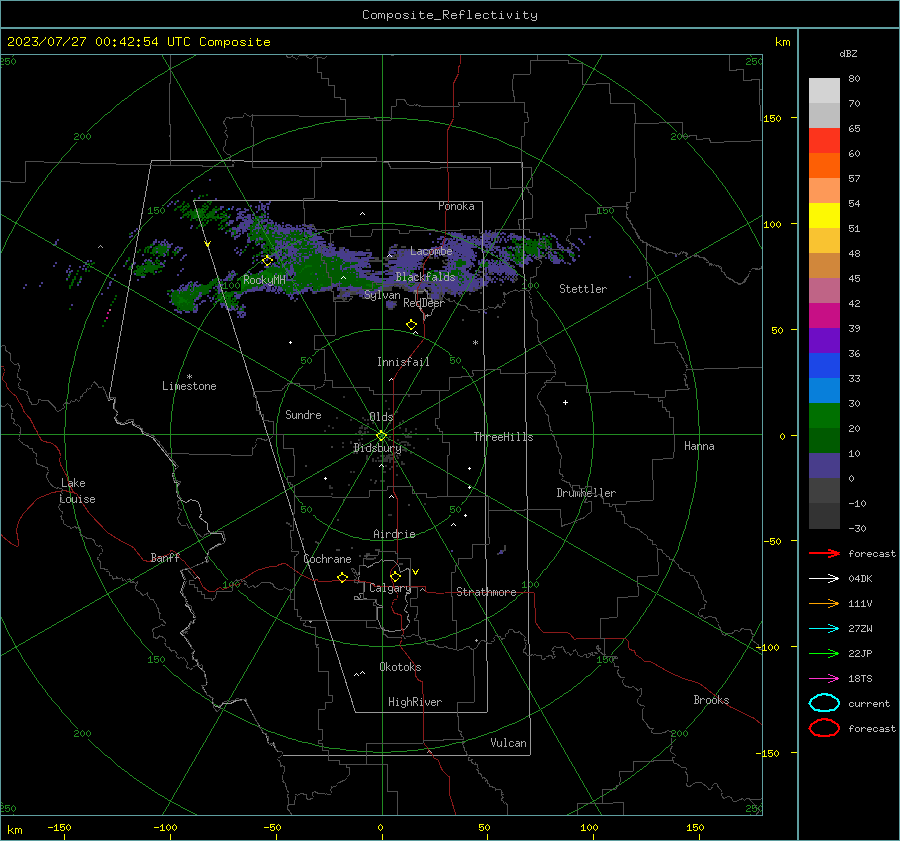The height and width of the screenshot is (841, 900).
Task: Click the 'Limestone' label on map
Action: coord(189,386)
